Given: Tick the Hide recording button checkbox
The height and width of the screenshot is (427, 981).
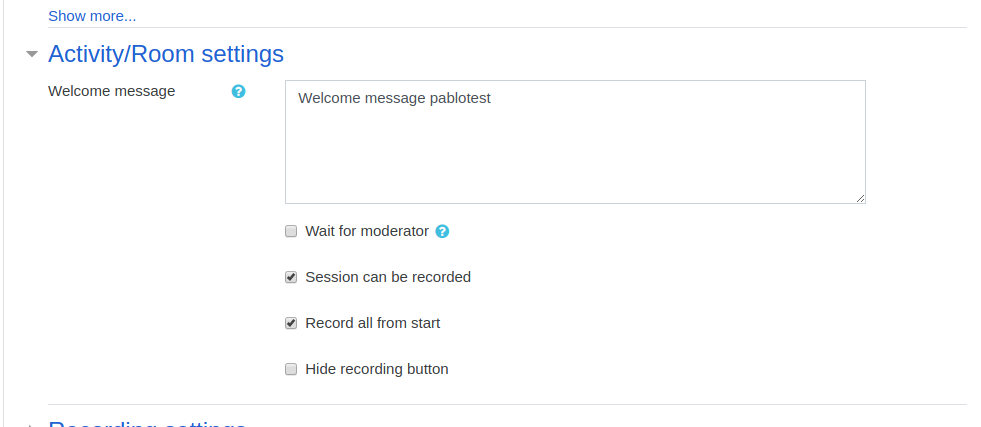Looking at the screenshot, I should coord(291,369).
